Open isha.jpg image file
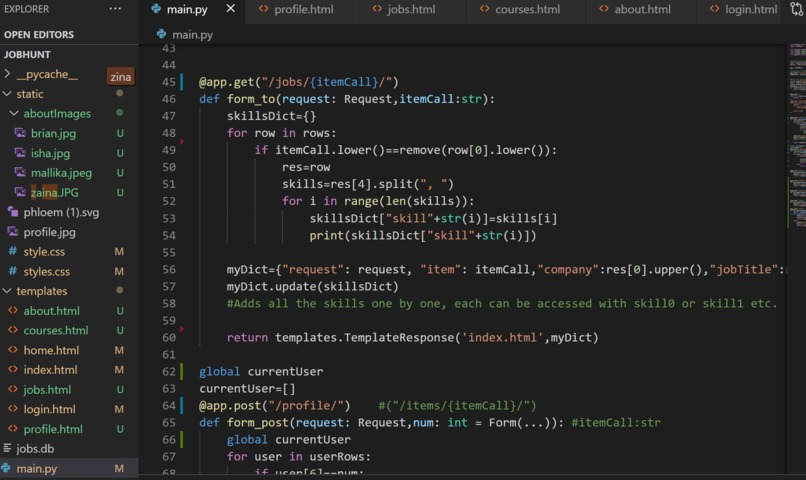 coord(50,153)
